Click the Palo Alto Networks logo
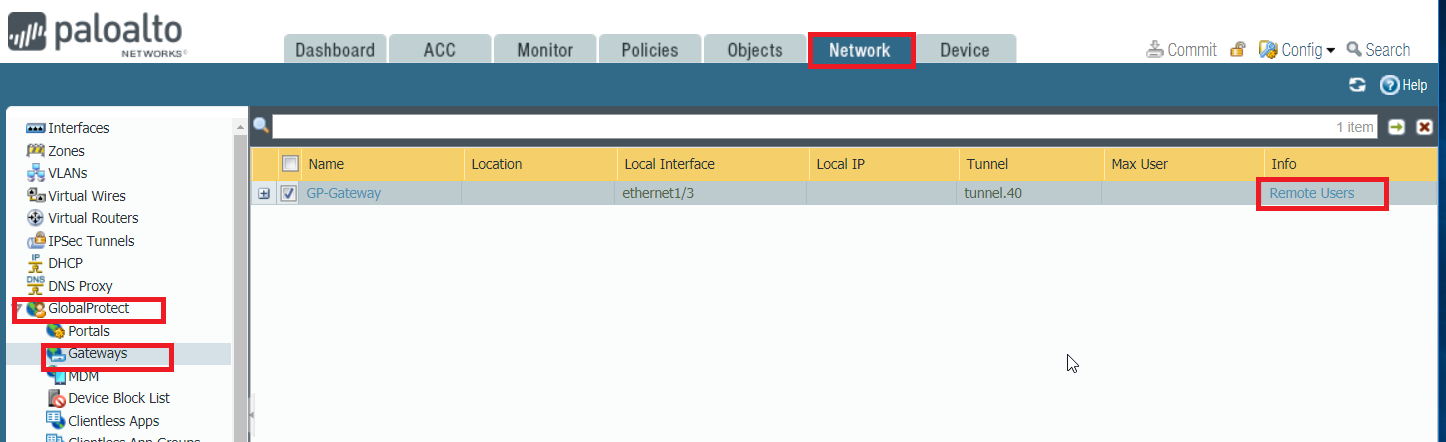Image resolution: width=1446 pixels, height=442 pixels. (95, 36)
